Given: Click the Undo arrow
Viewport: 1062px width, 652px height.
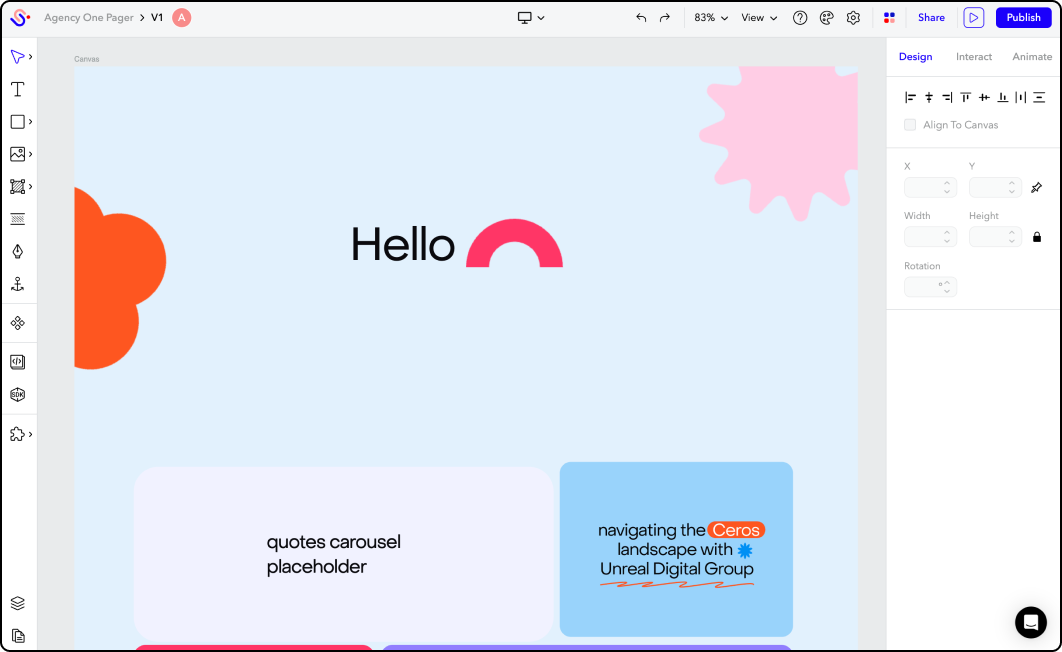Looking at the screenshot, I should point(641,18).
